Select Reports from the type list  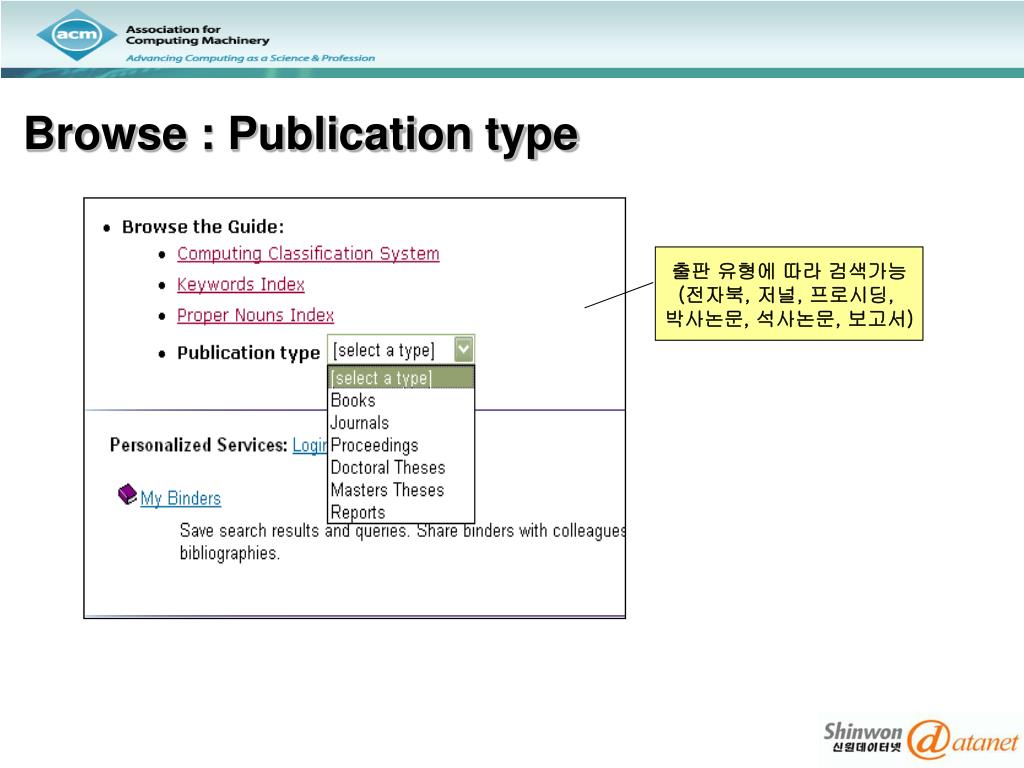pyautogui.click(x=400, y=512)
